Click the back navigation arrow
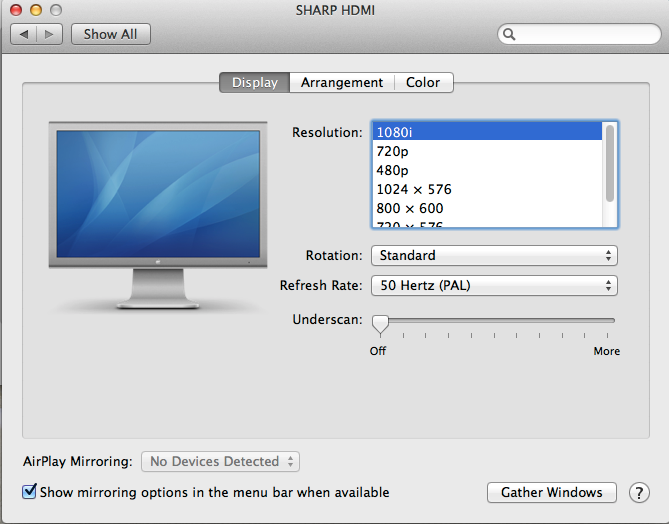The height and width of the screenshot is (524, 669). [24, 34]
